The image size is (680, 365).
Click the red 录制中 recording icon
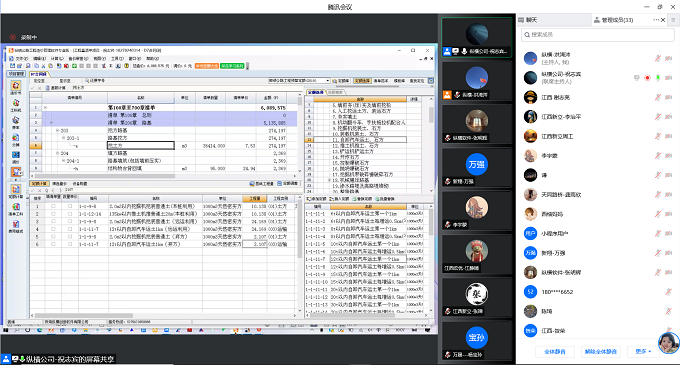13,37
